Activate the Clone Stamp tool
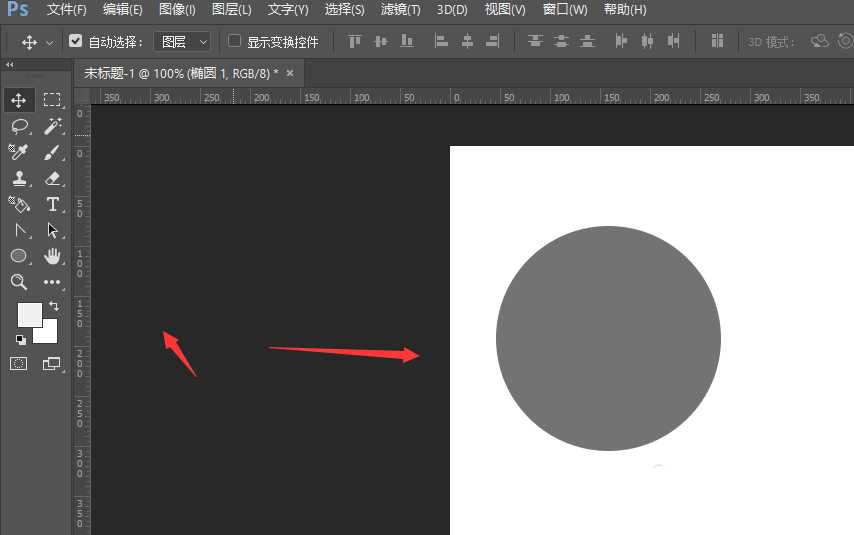Image resolution: width=854 pixels, height=535 pixels. (19, 178)
